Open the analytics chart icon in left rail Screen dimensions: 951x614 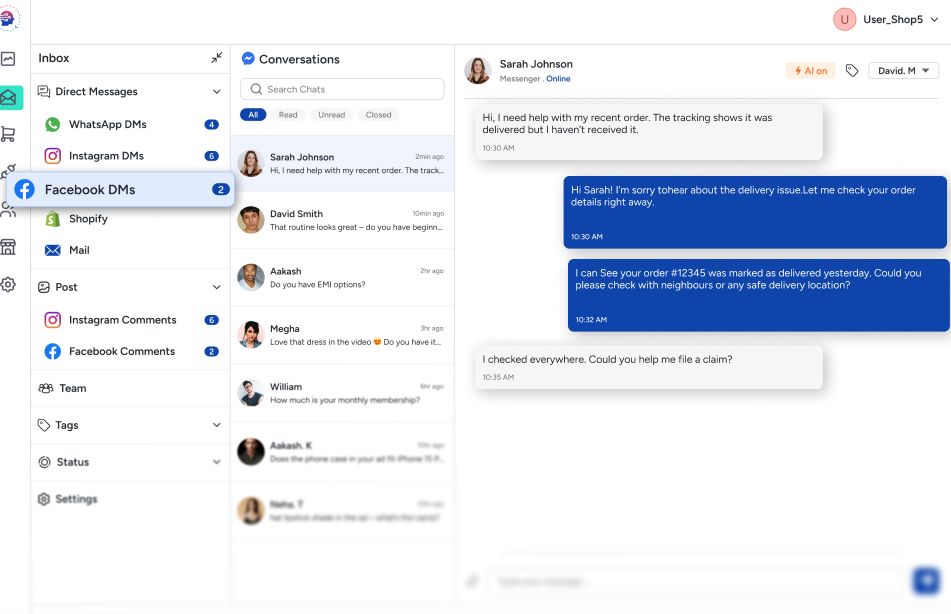8,59
